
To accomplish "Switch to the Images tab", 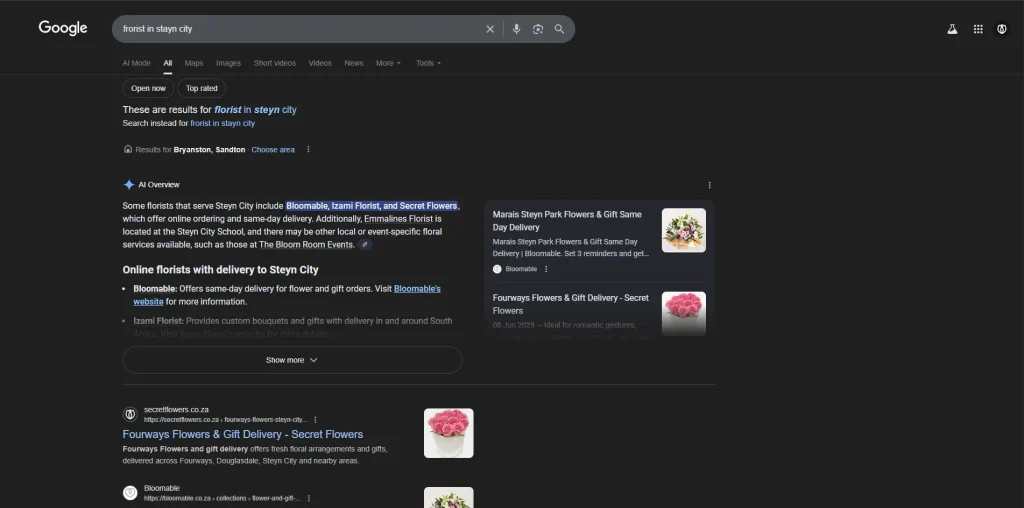I will pyautogui.click(x=228, y=63).
